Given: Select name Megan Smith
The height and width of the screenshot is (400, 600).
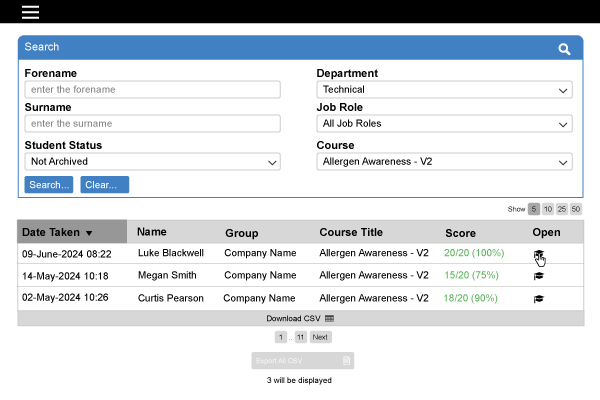Looking at the screenshot, I should (167, 275).
